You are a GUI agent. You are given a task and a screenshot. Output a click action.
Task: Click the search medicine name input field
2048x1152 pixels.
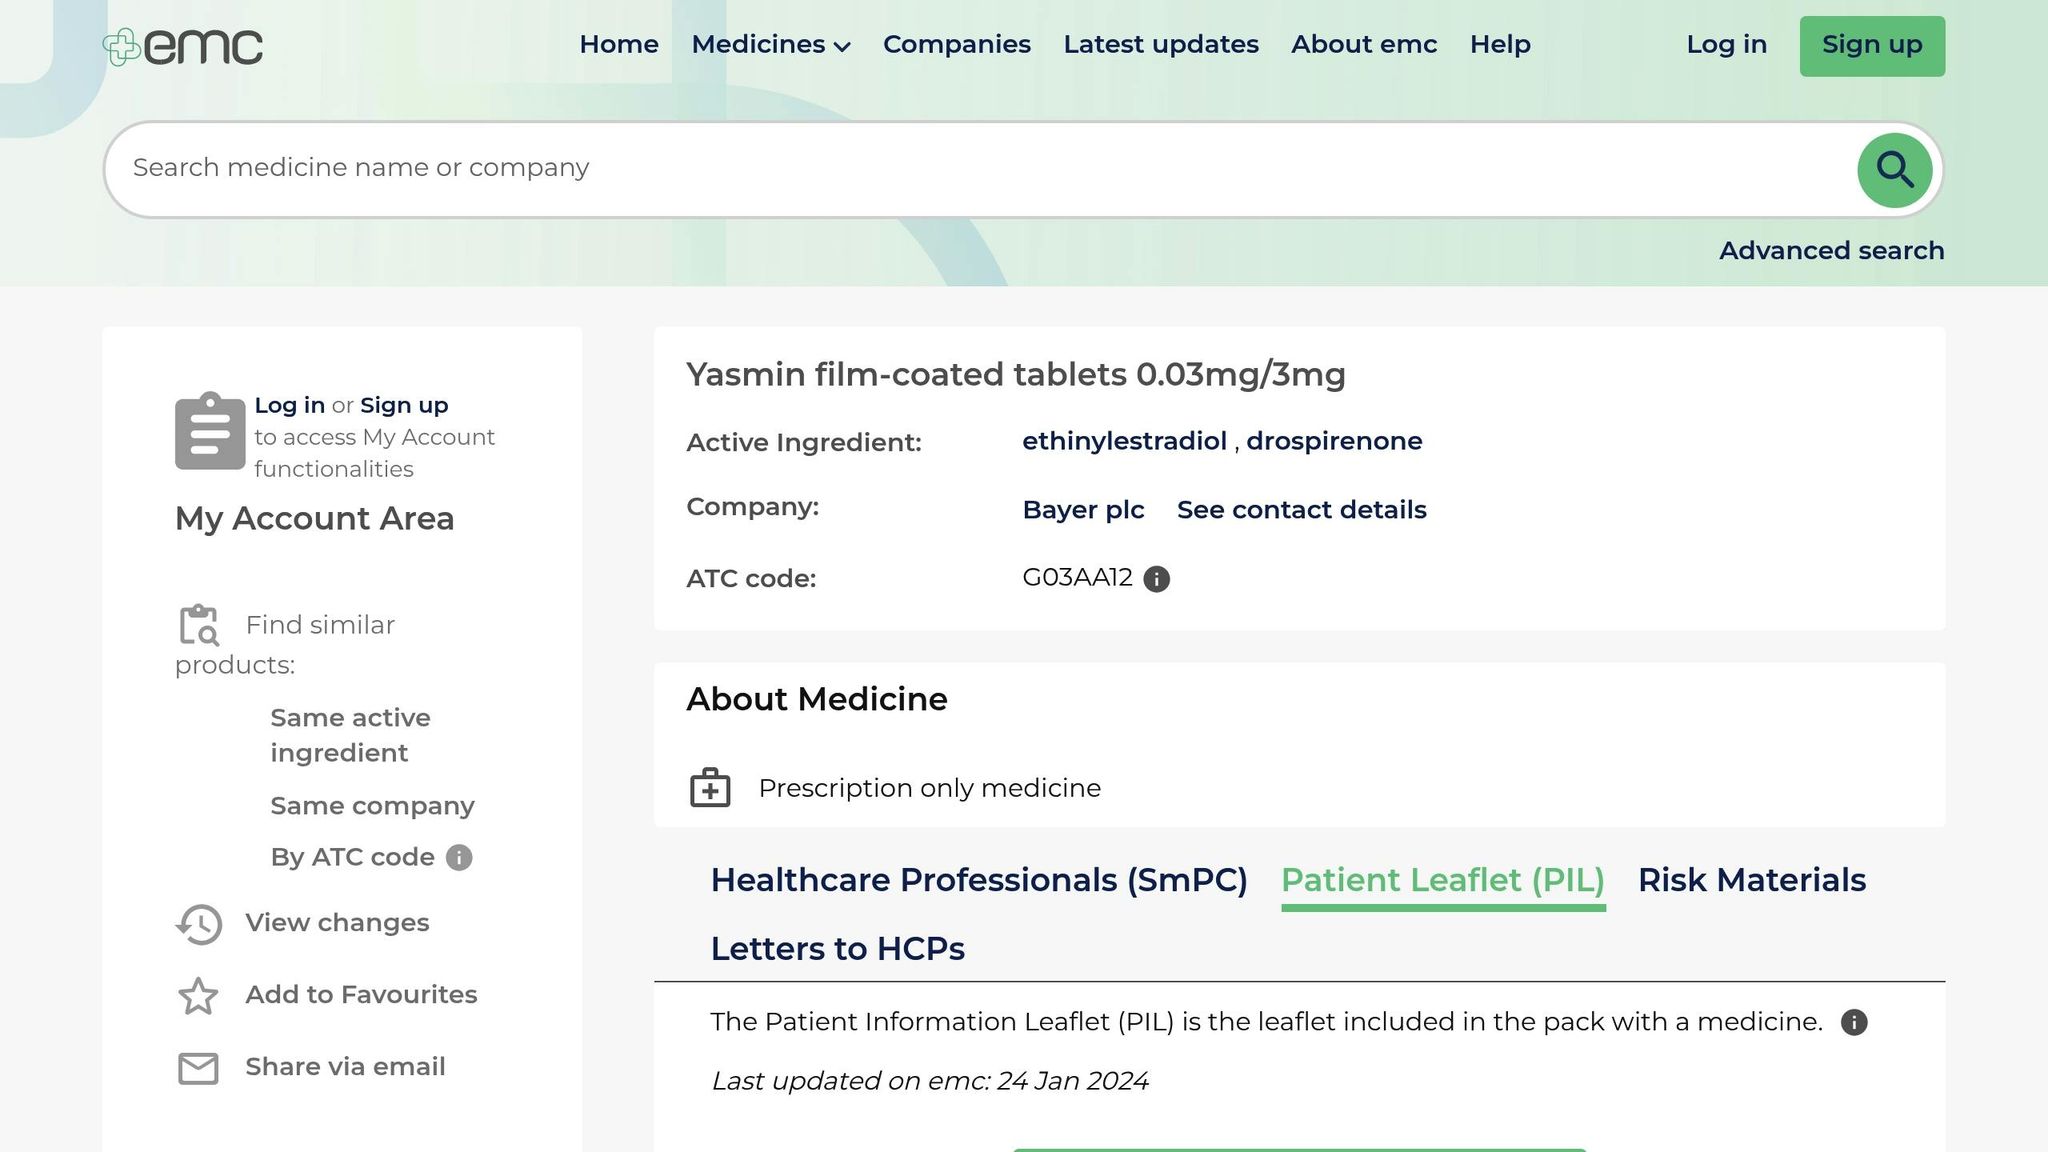pos(980,169)
